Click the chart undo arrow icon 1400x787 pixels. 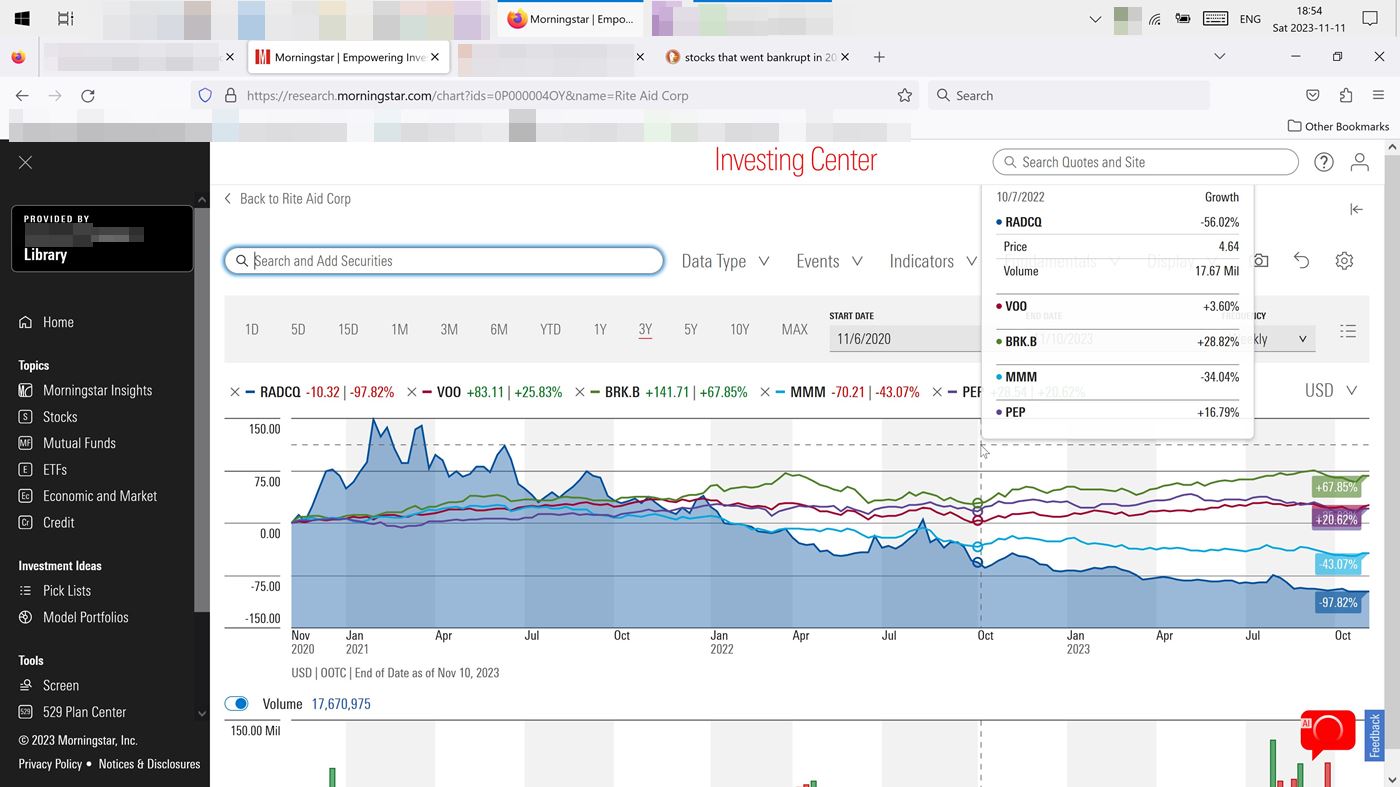click(1301, 260)
